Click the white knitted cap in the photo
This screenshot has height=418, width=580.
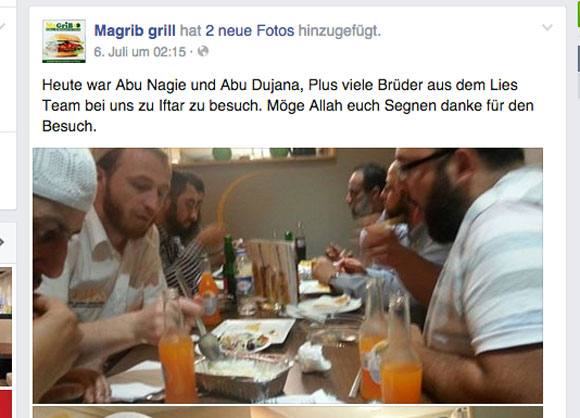pos(65,178)
